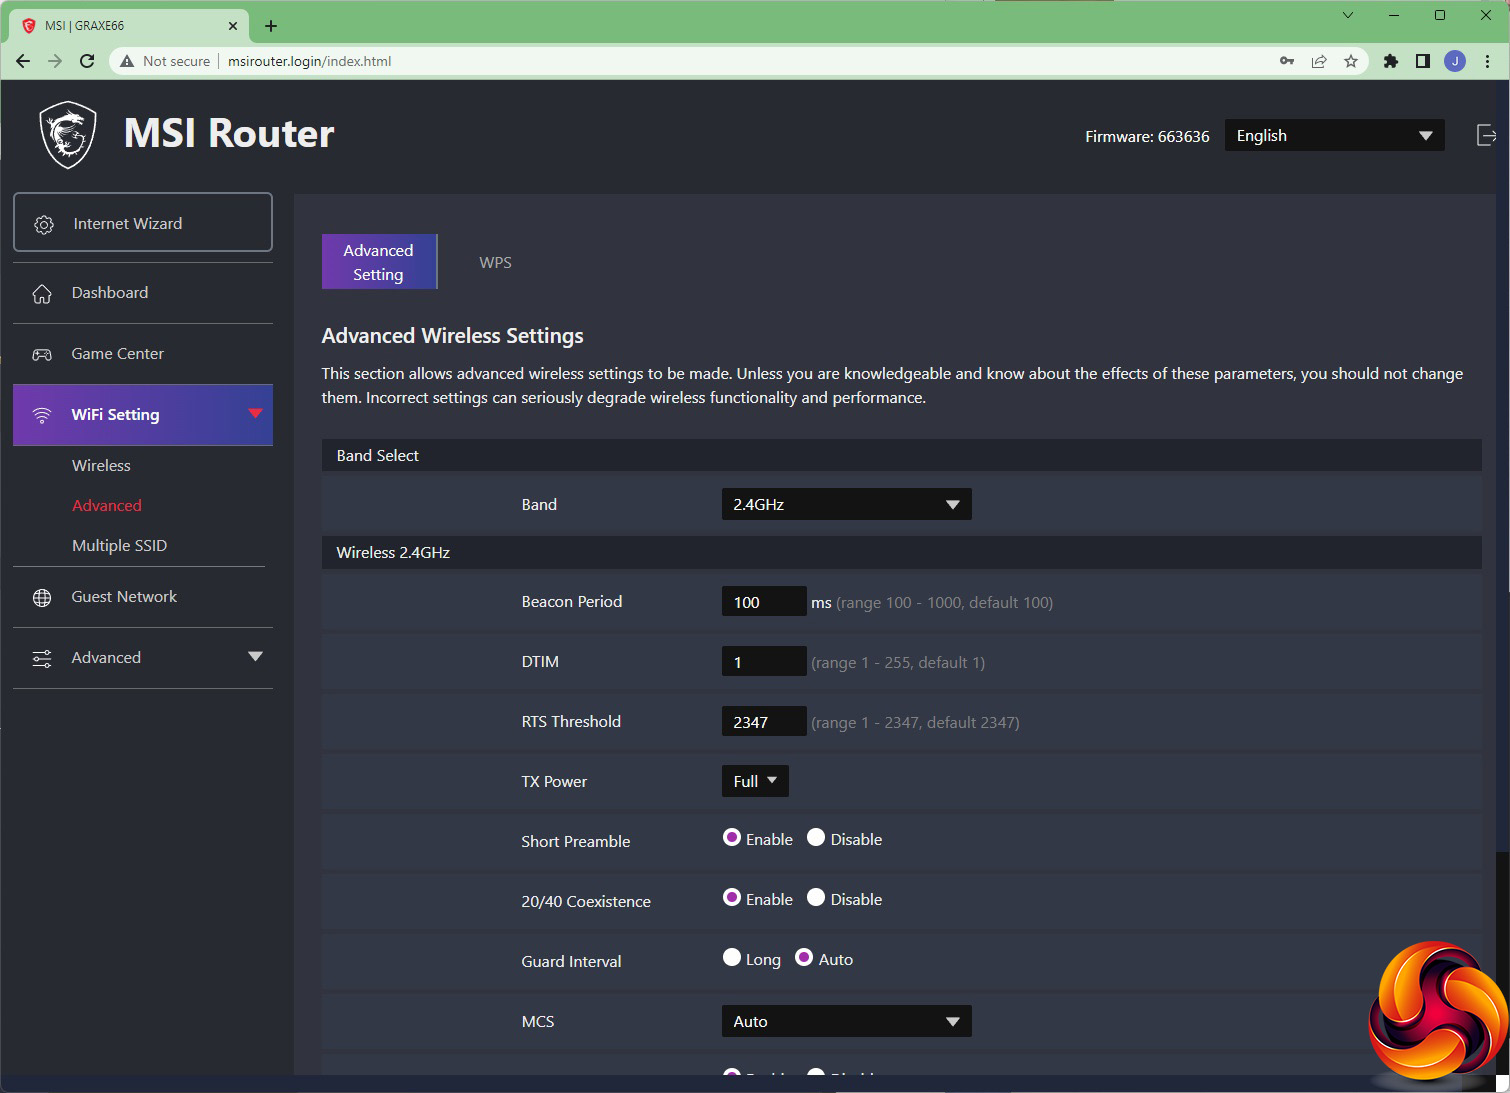Open Guest Network via the globe icon

point(42,598)
